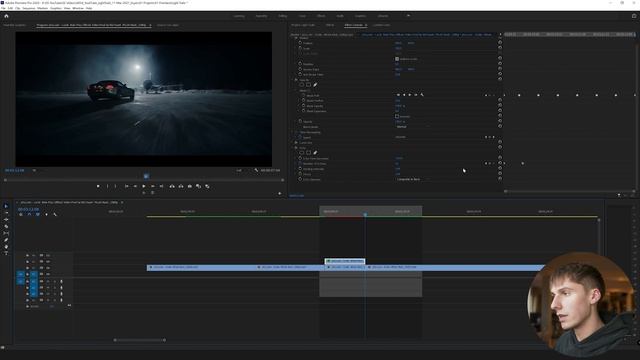
Task: Select the first clip on the timeline video track
Action: pyautogui.click(x=202, y=267)
